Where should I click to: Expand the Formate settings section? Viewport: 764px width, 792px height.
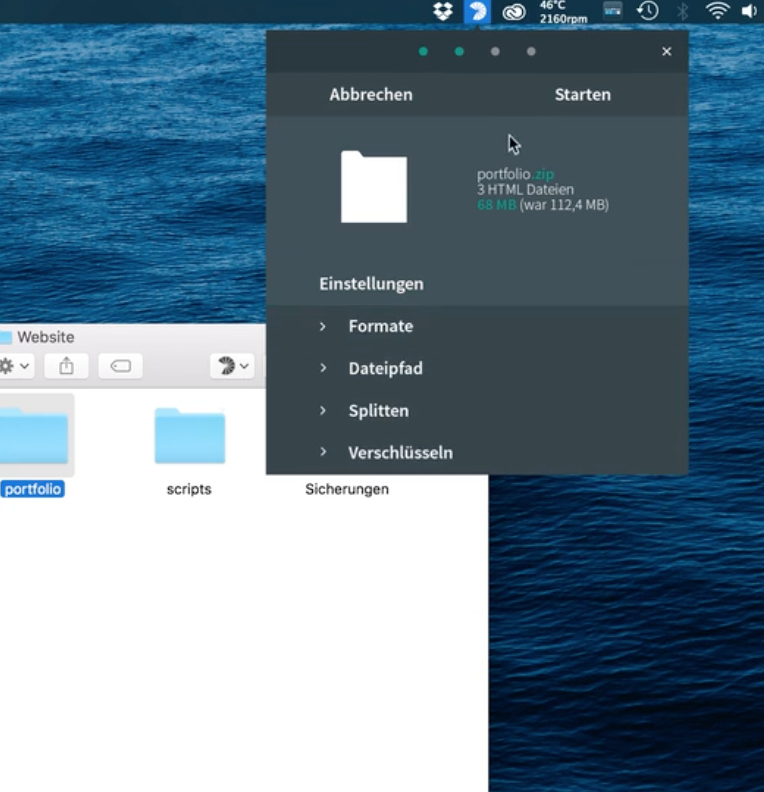[x=380, y=326]
